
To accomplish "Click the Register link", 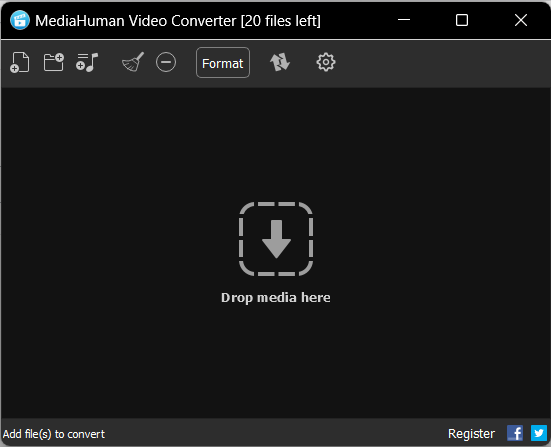I will 471,434.
